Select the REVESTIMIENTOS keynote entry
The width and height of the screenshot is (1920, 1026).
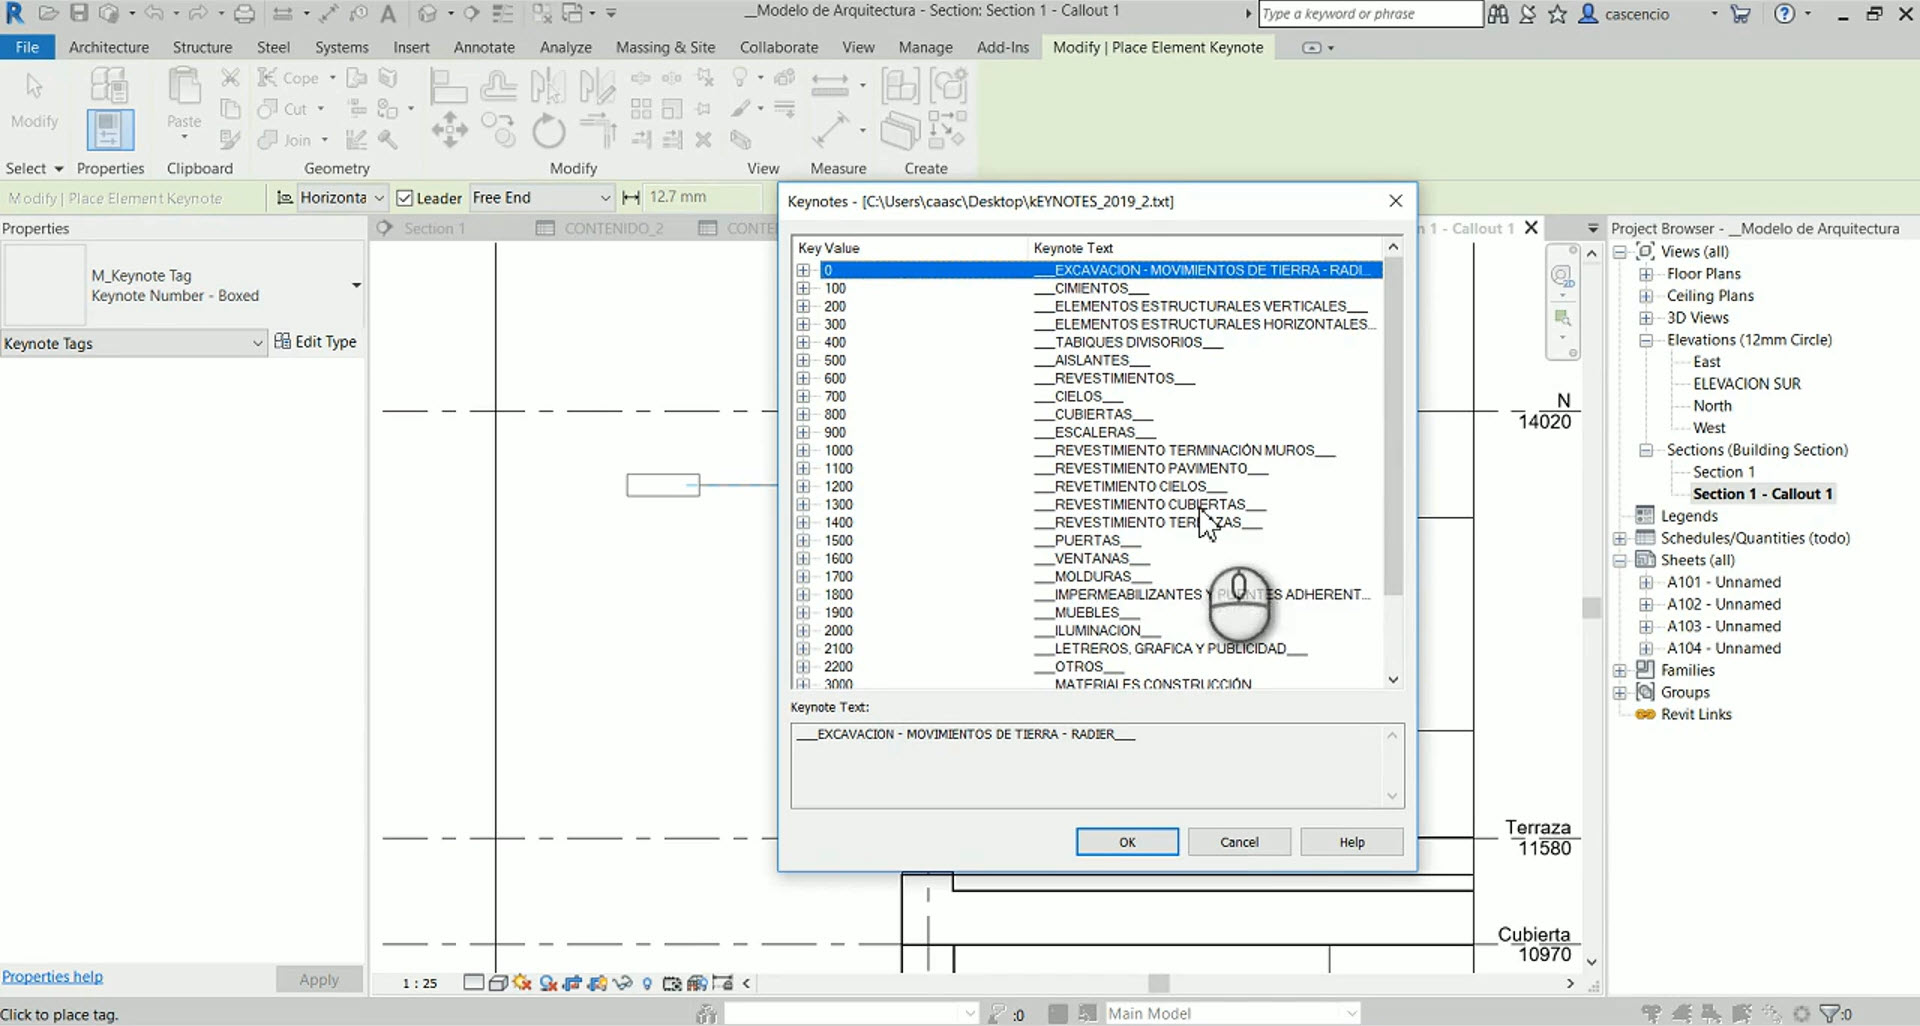1113,378
